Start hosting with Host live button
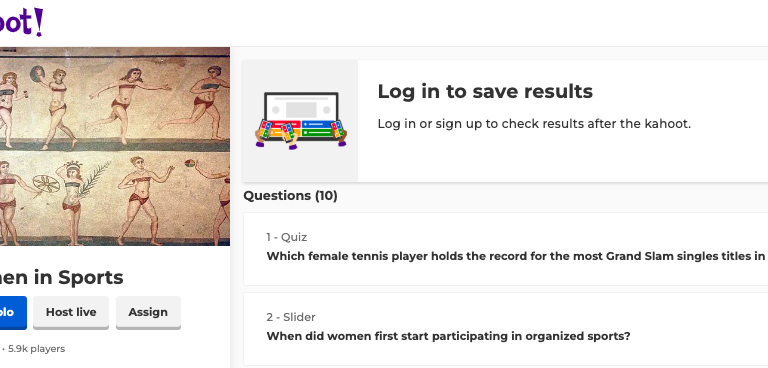This screenshot has width=768, height=368. pyautogui.click(x=71, y=312)
